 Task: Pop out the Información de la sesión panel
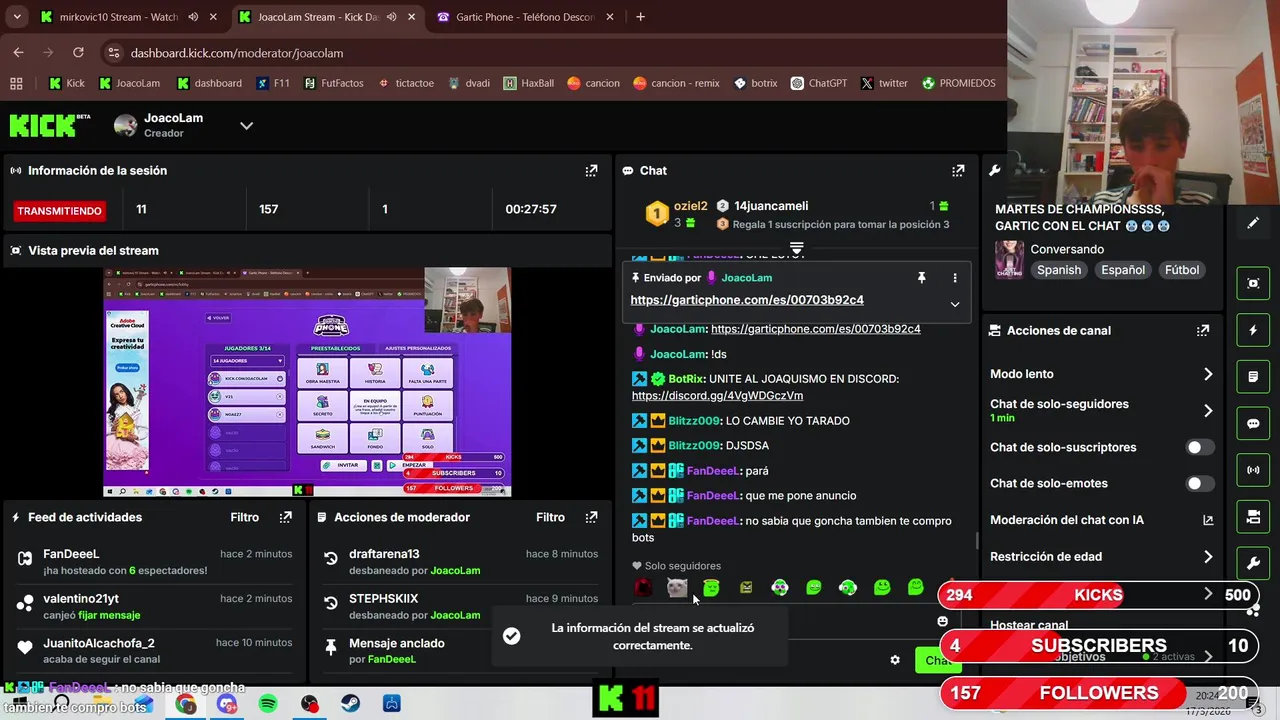coord(591,171)
